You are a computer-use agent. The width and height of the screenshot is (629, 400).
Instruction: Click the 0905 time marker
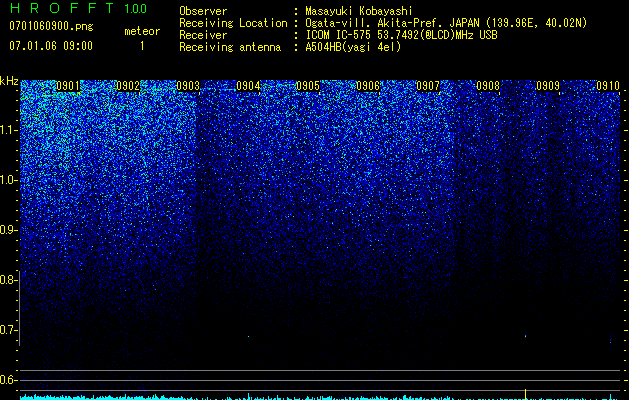308,86
